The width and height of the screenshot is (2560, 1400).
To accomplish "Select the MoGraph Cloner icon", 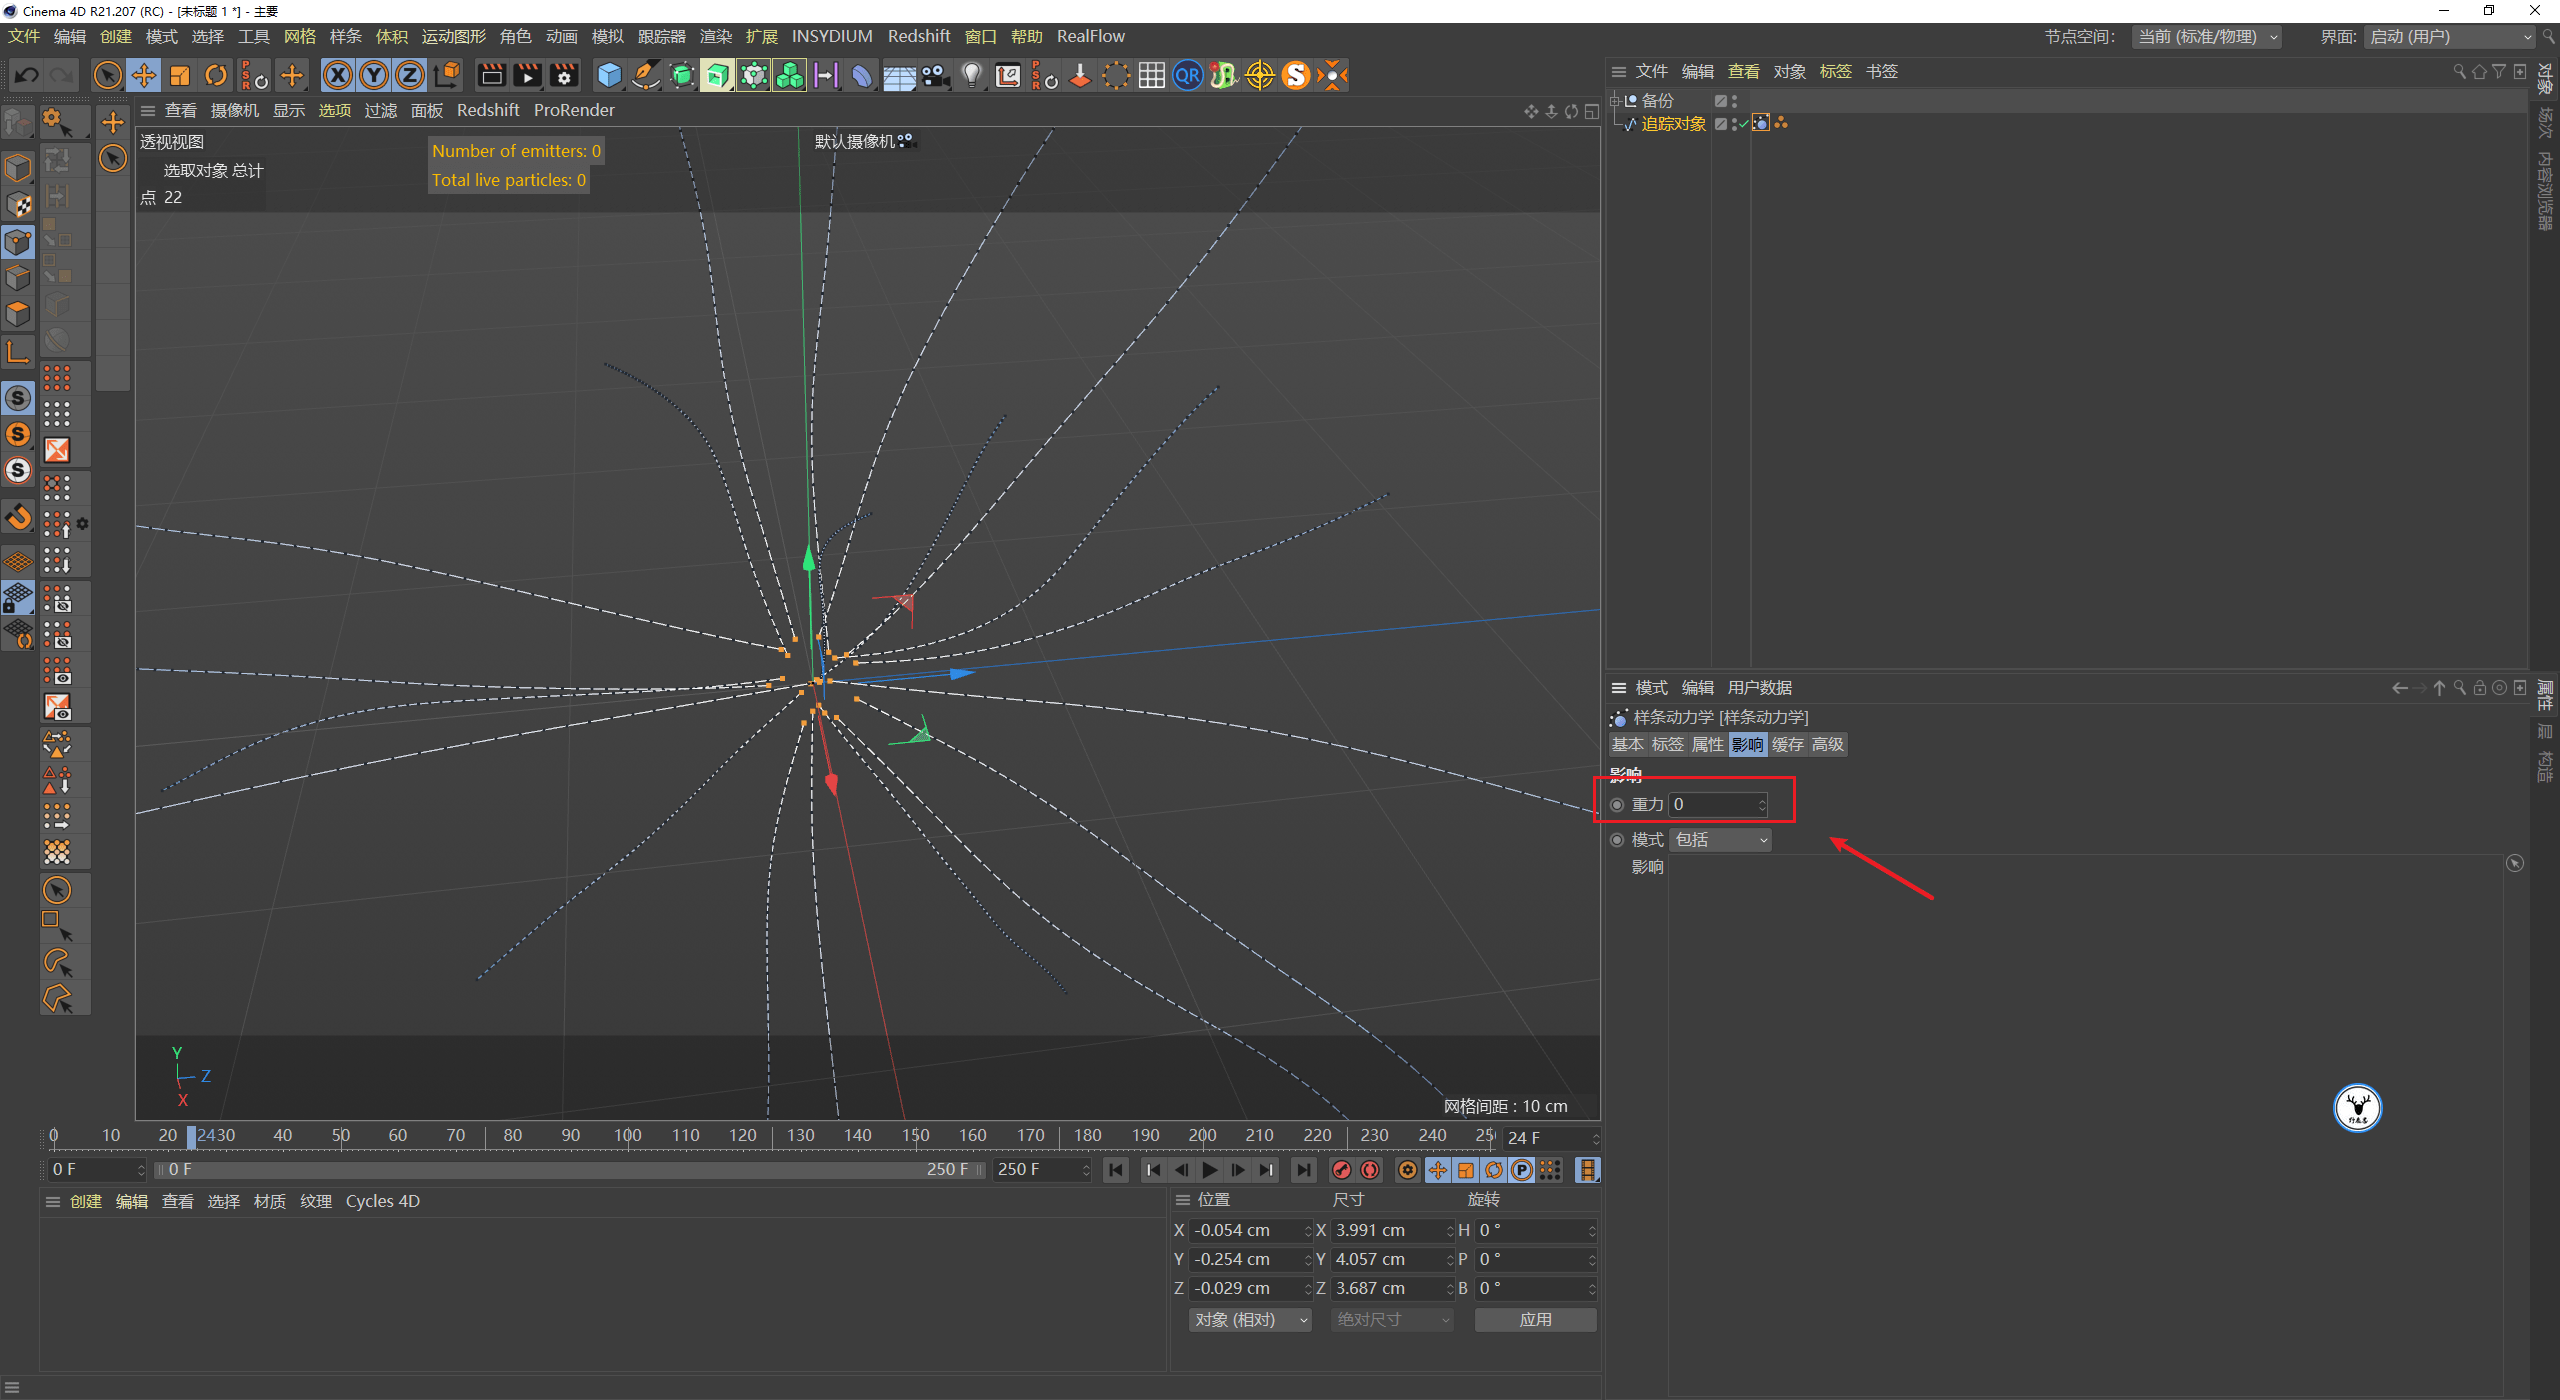I will [789, 75].
